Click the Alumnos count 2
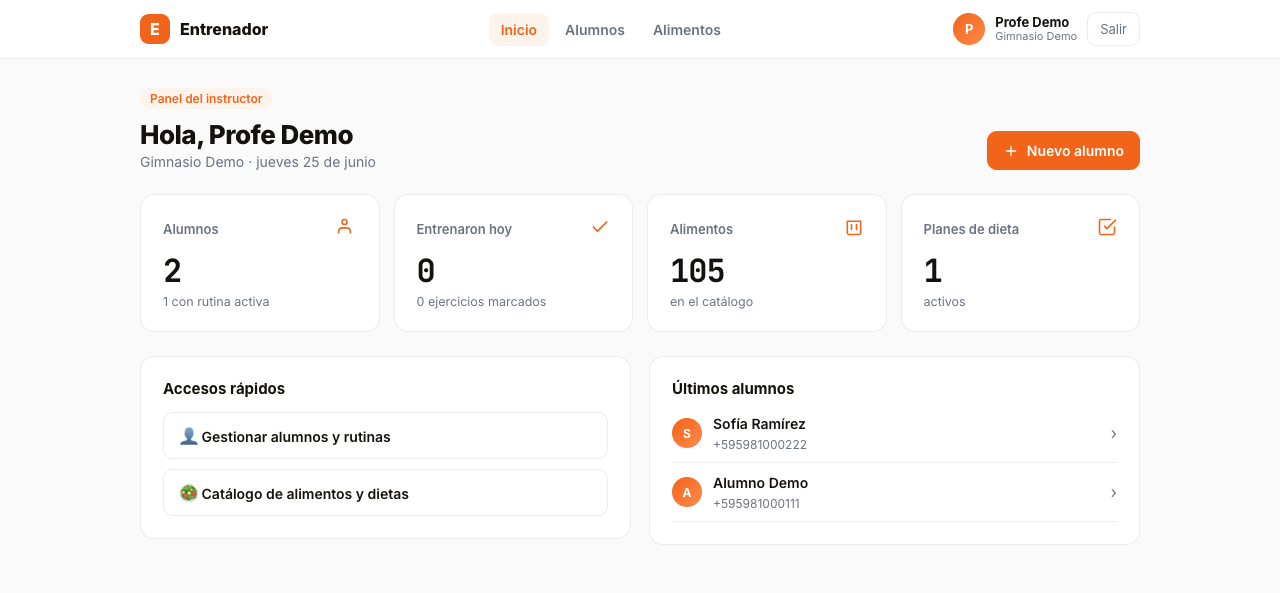Image resolution: width=1280 pixels, height=593 pixels. pos(172,271)
